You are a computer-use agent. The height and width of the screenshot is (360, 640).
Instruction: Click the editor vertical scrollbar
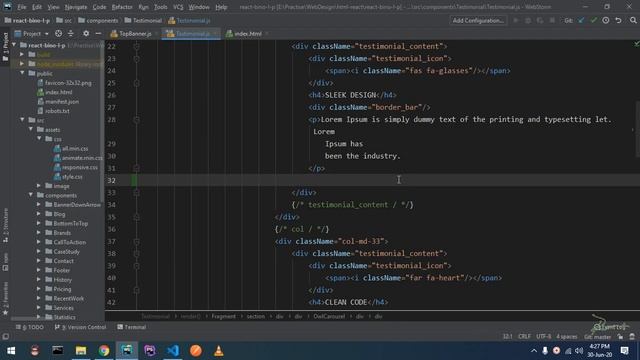637,129
